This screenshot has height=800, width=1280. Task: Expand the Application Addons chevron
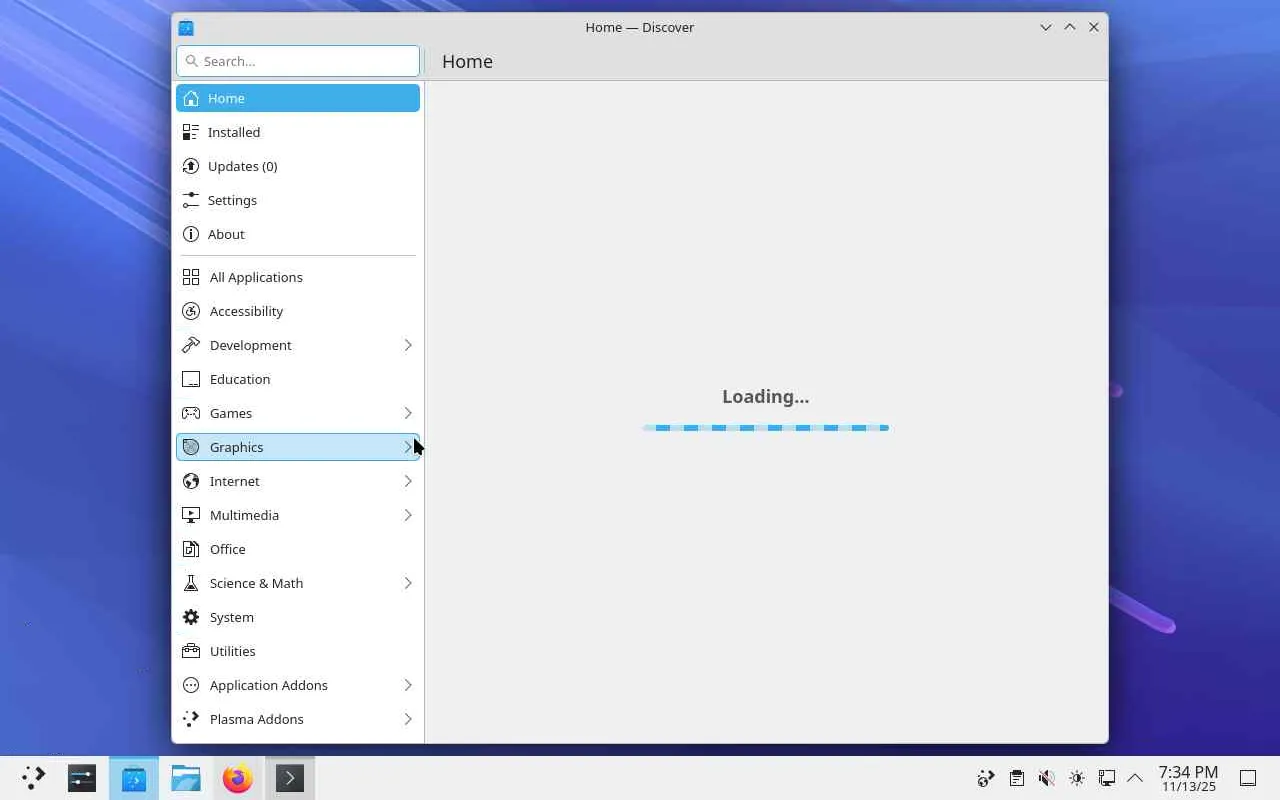click(408, 685)
